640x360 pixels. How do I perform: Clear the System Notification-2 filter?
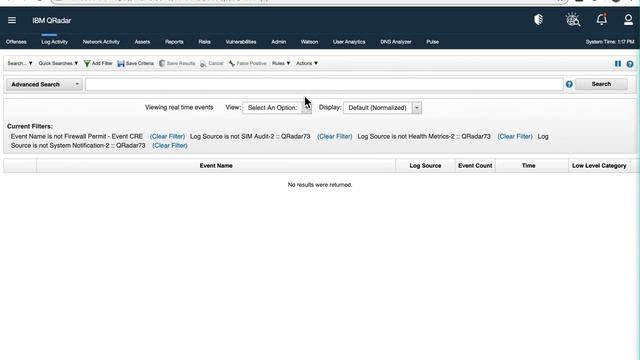pyautogui.click(x=170, y=145)
